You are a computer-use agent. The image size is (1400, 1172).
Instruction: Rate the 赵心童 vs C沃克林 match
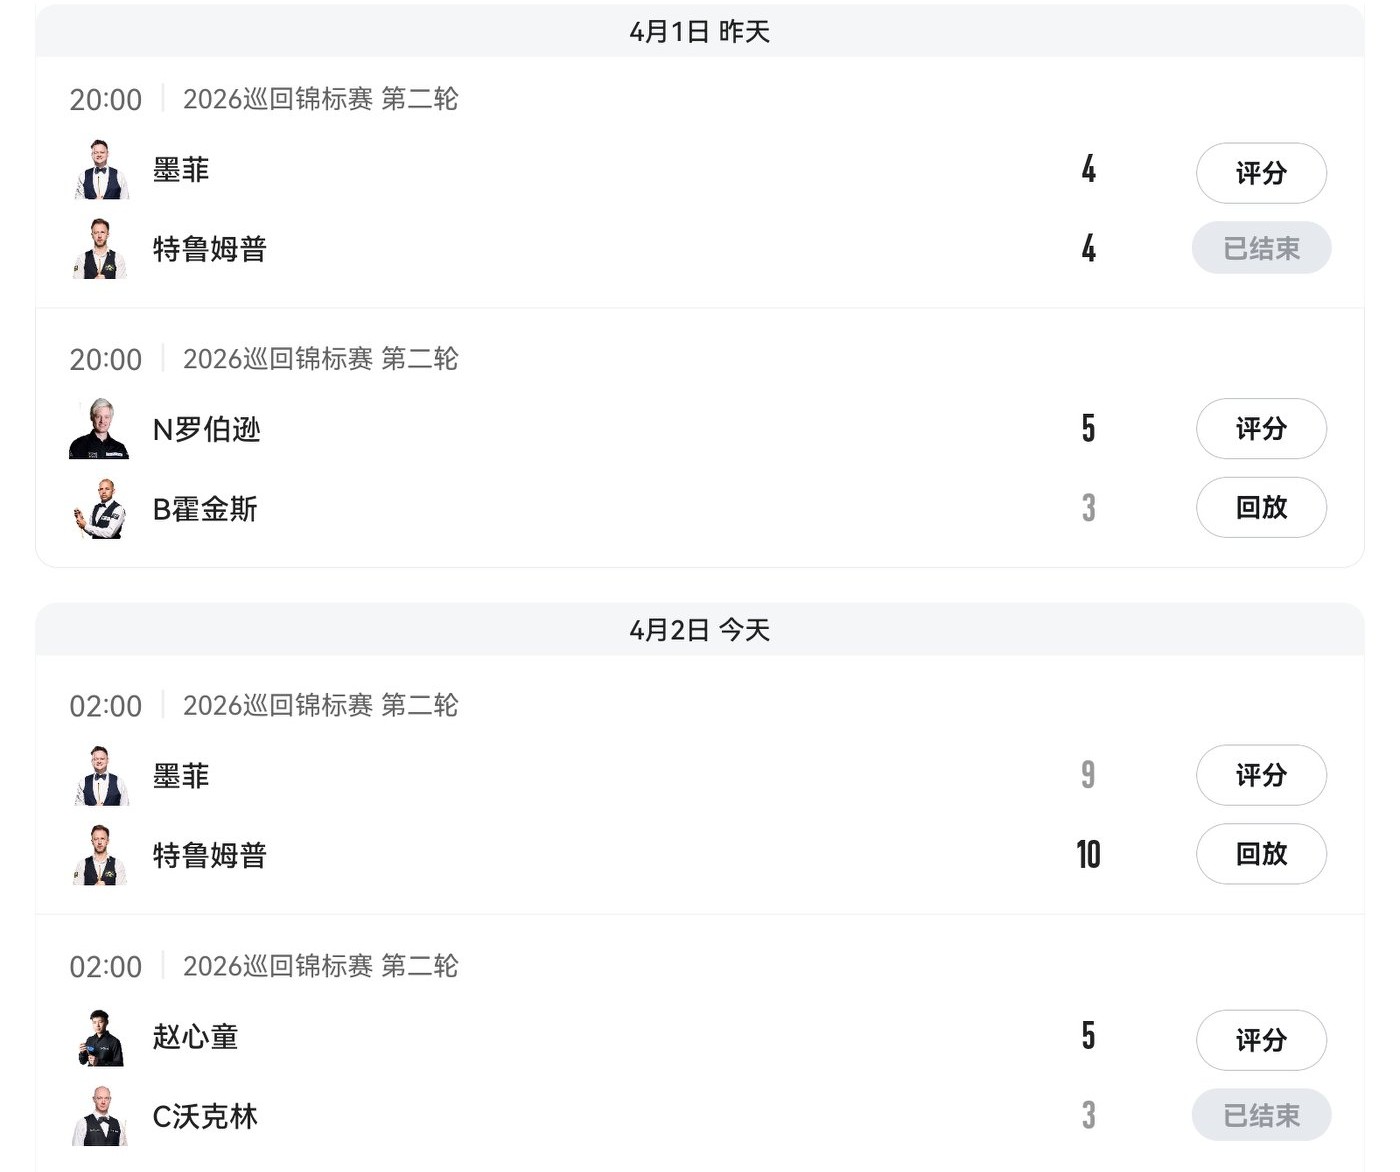[1261, 1040]
